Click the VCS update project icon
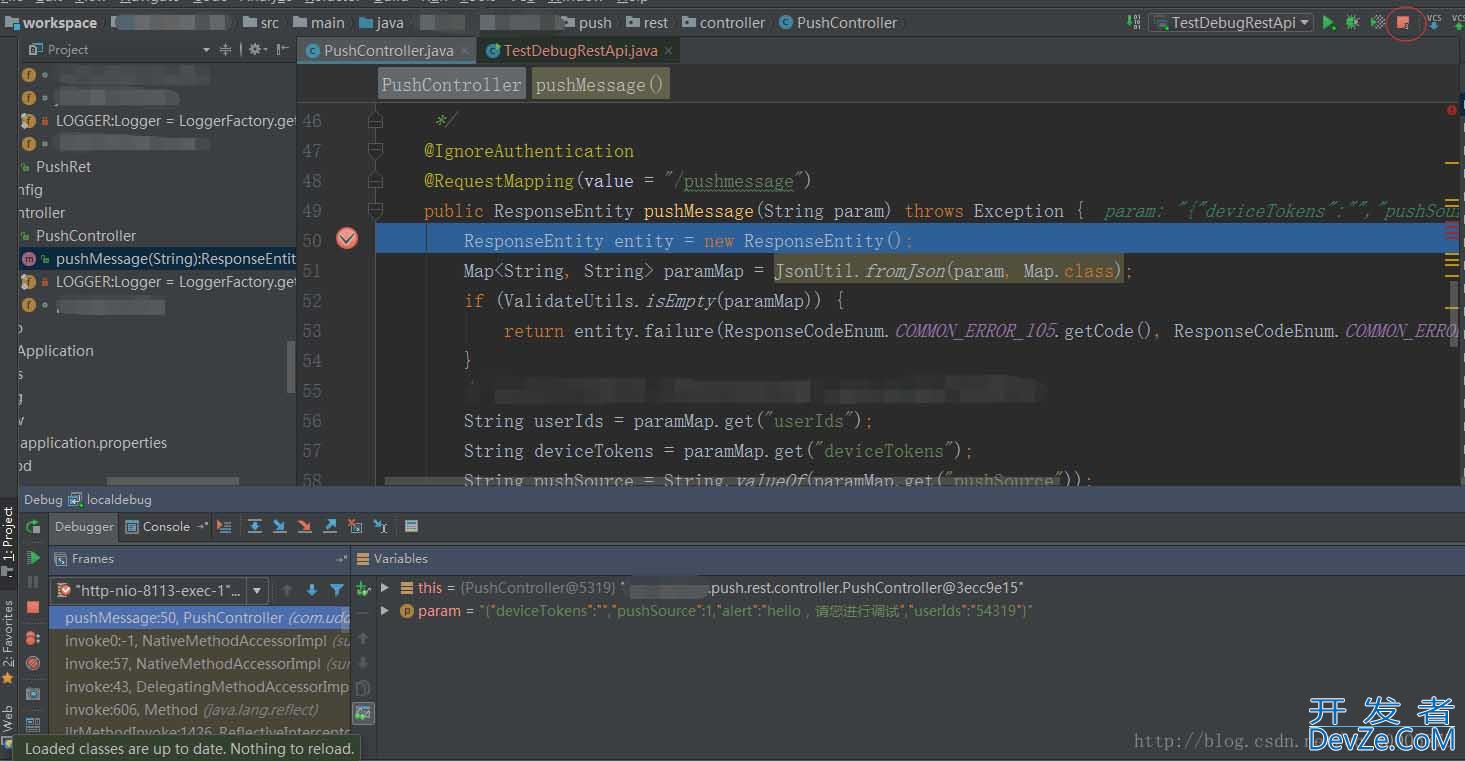The height and width of the screenshot is (761, 1465). tap(1434, 22)
